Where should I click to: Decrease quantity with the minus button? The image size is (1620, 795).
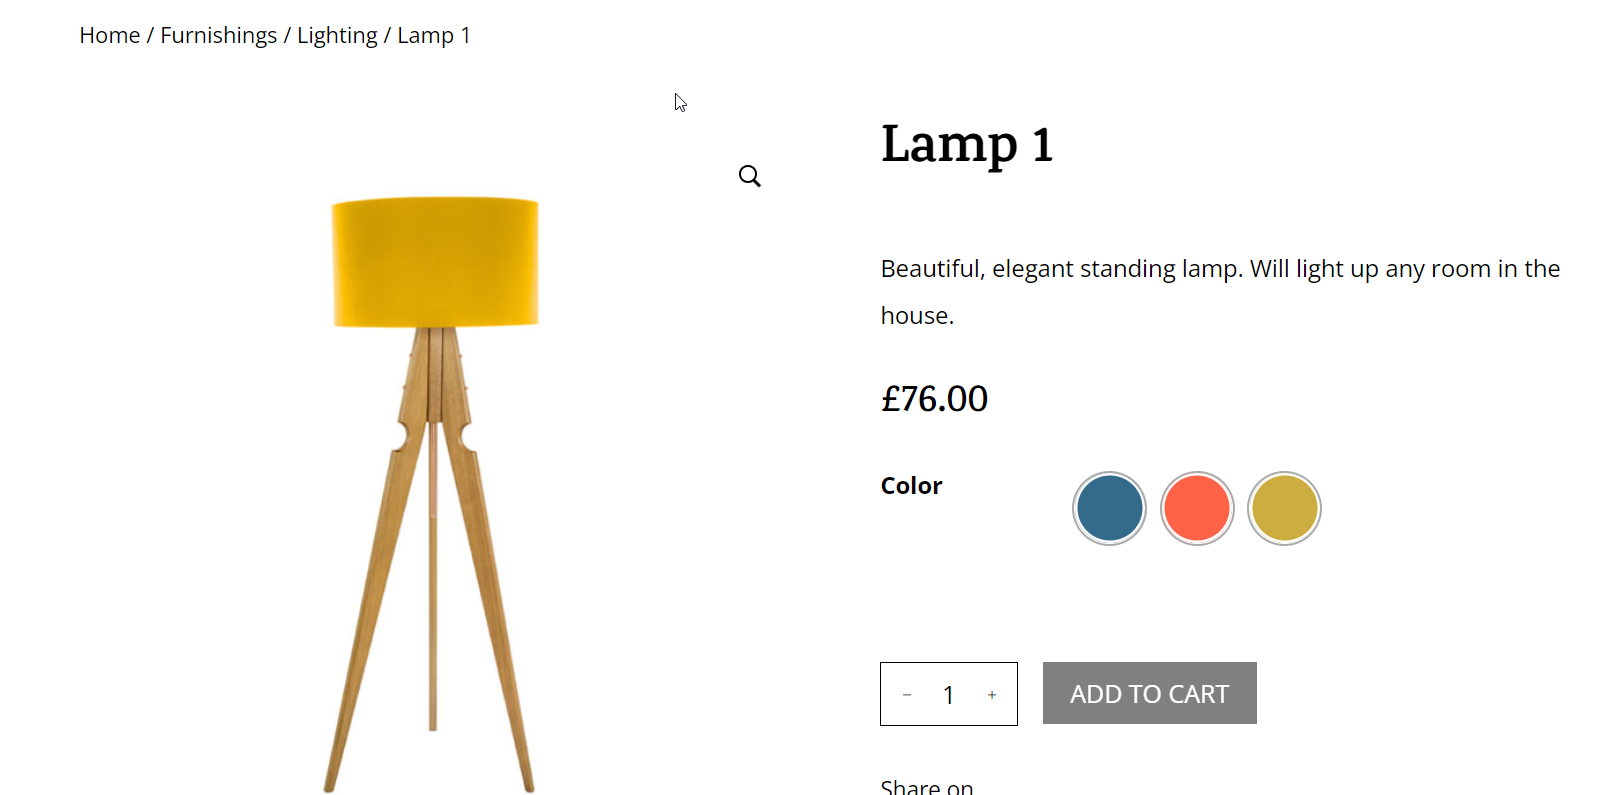pos(907,695)
